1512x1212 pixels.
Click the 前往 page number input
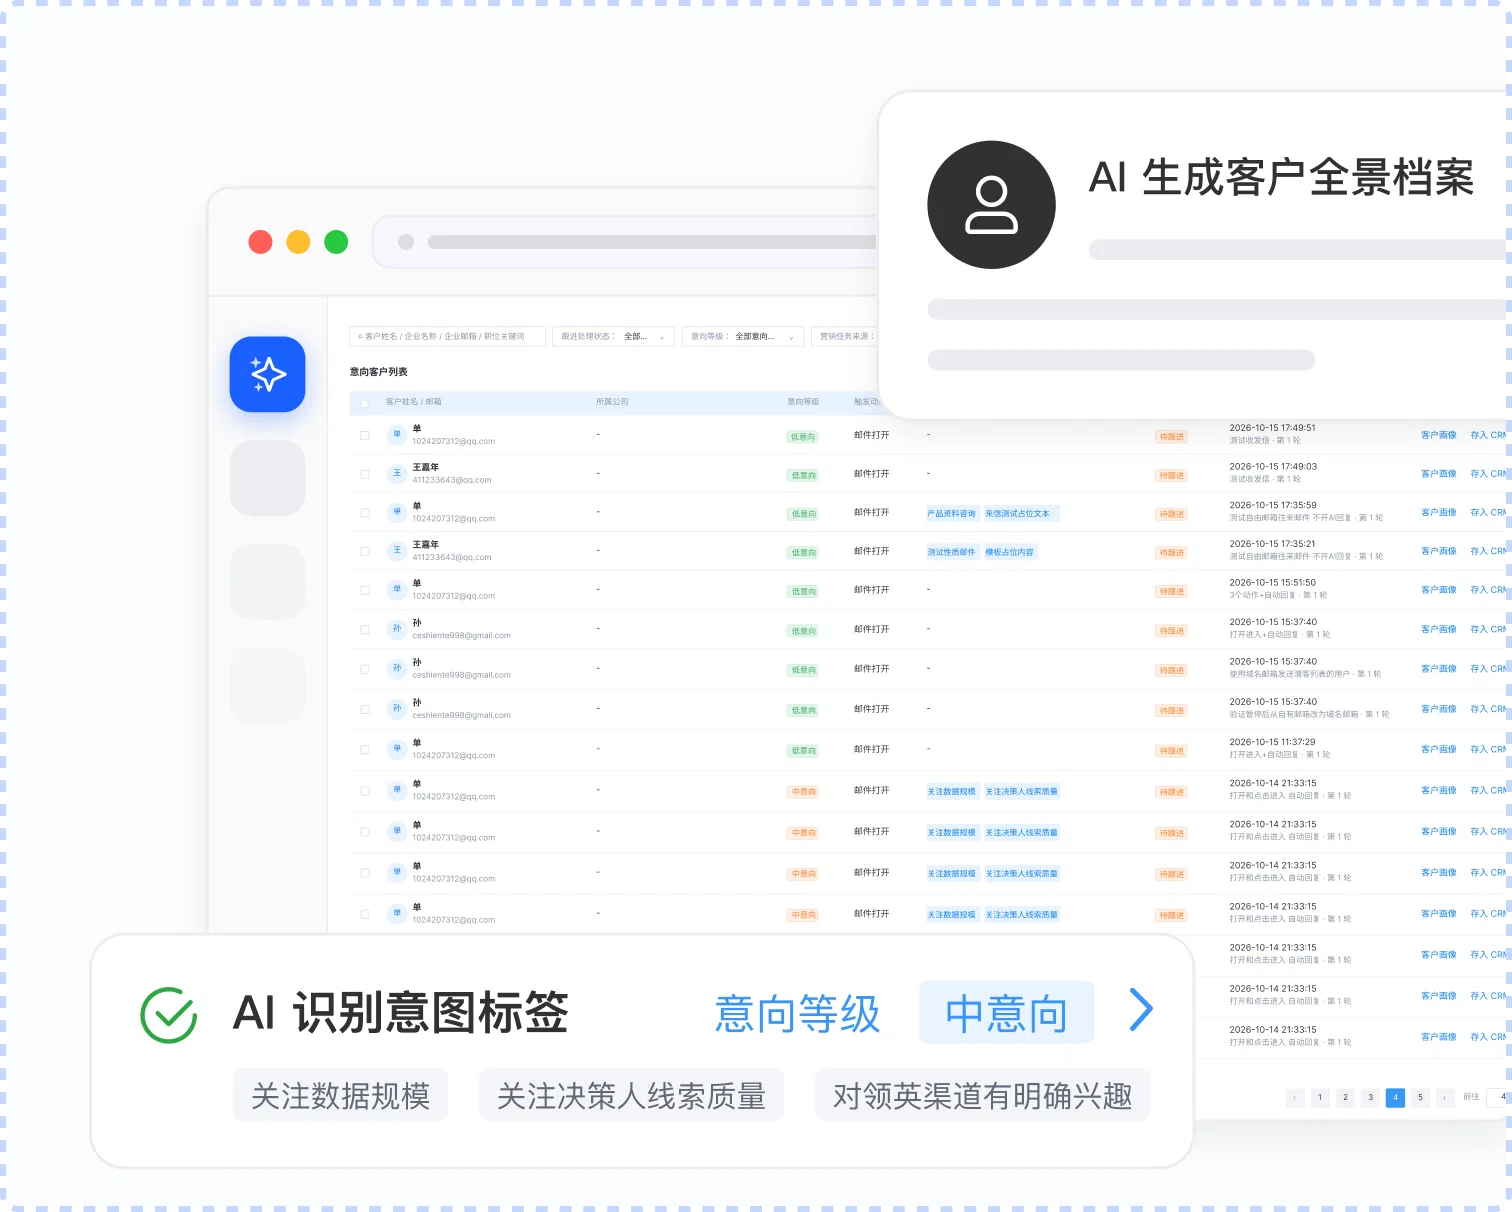tap(1497, 1097)
